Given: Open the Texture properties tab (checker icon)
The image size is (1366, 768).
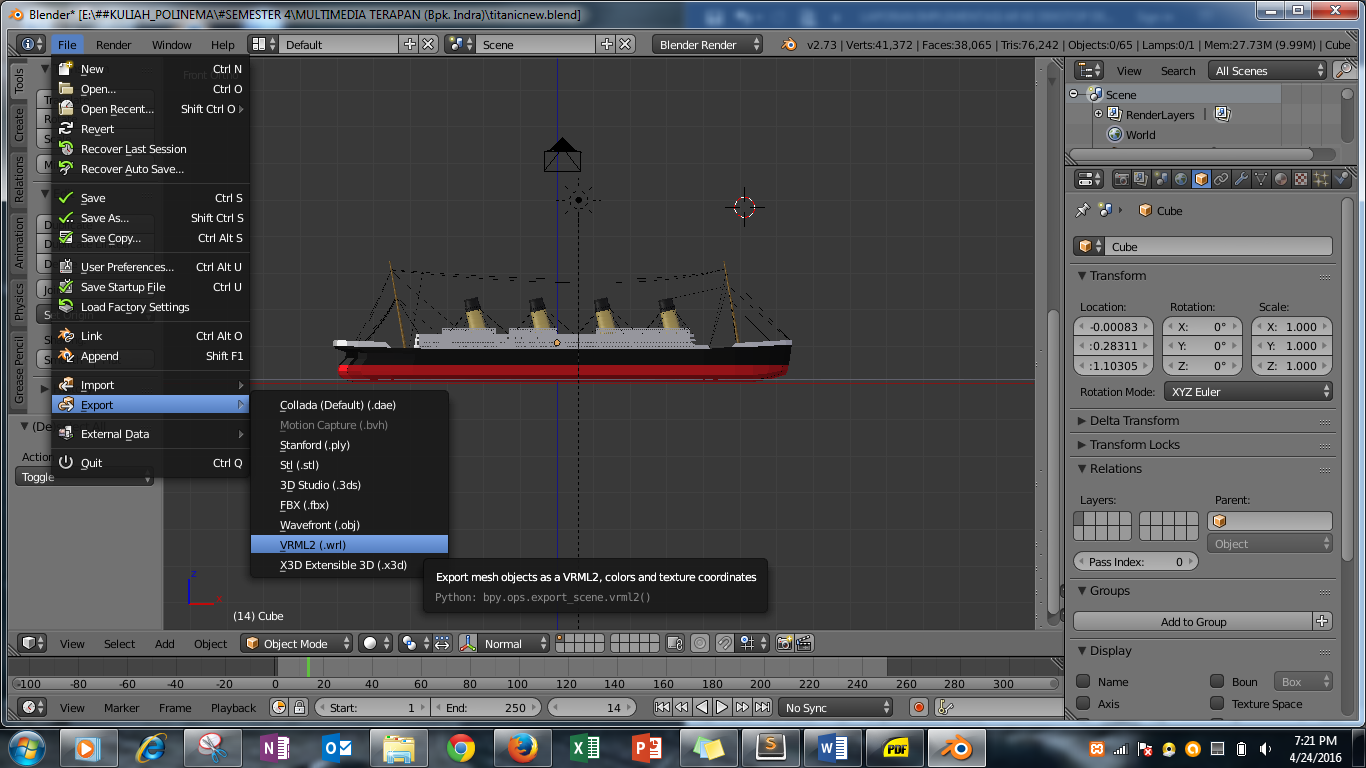Looking at the screenshot, I should tap(1301, 179).
